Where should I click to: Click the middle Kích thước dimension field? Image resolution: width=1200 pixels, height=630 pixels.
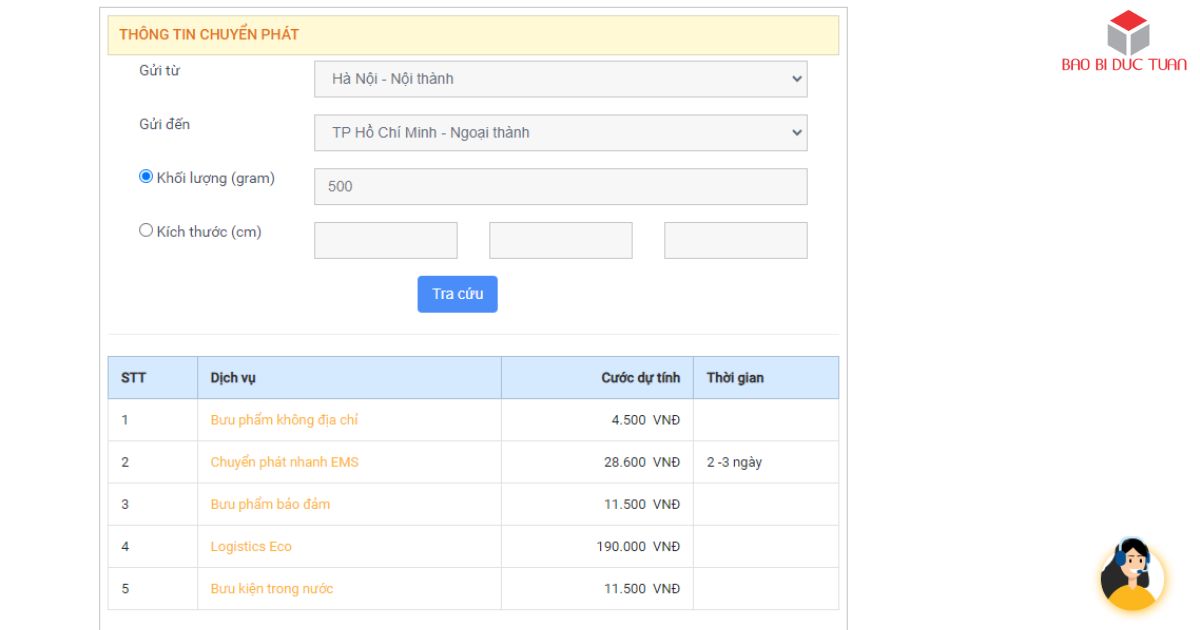560,240
